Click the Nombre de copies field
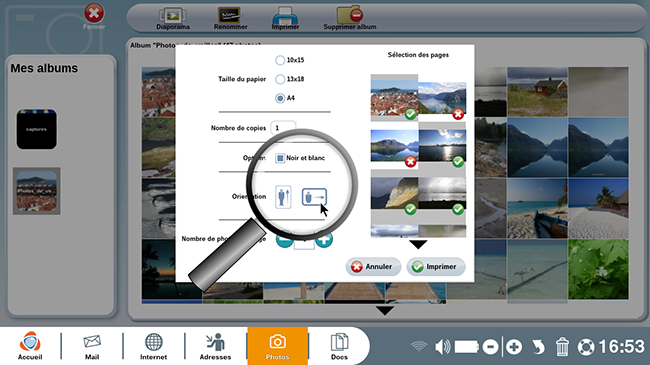650x365 pixels. 283,128
